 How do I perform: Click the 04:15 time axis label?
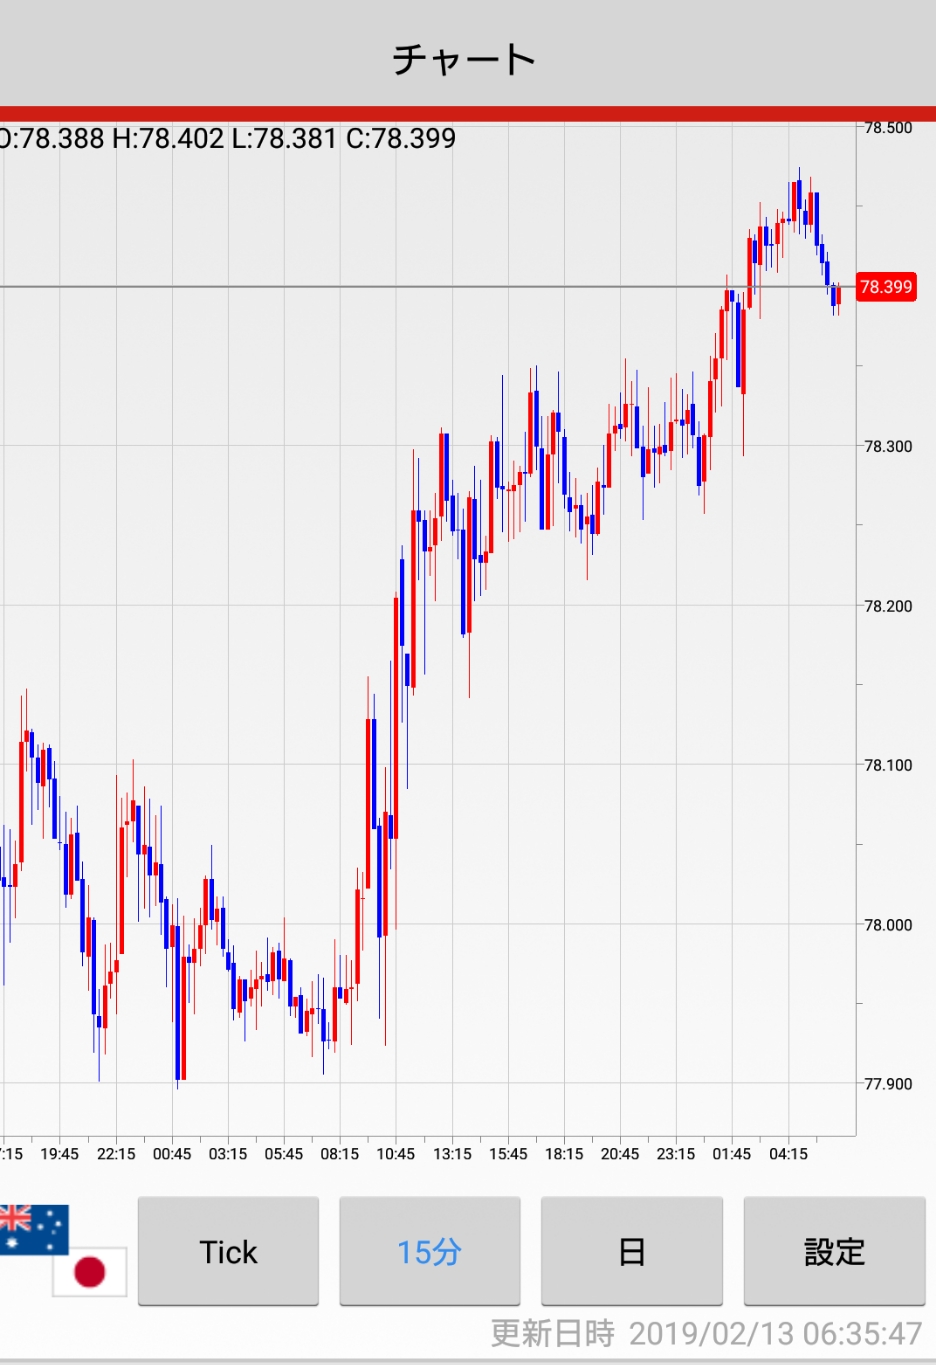(x=788, y=1154)
